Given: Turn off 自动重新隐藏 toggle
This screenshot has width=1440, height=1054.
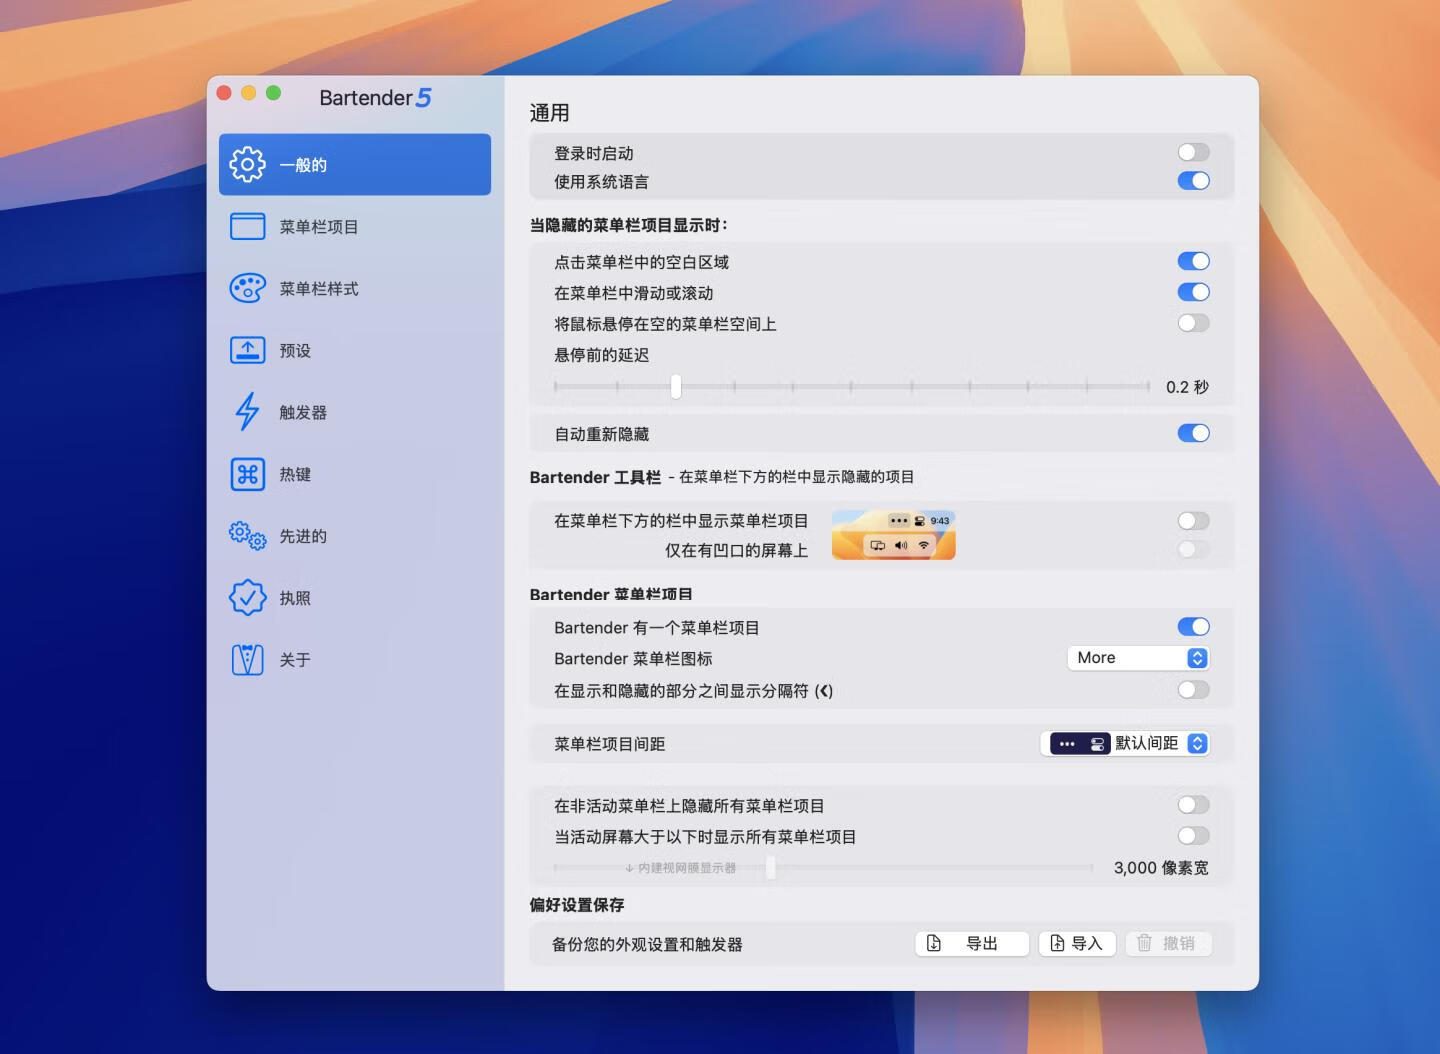Looking at the screenshot, I should (1193, 433).
